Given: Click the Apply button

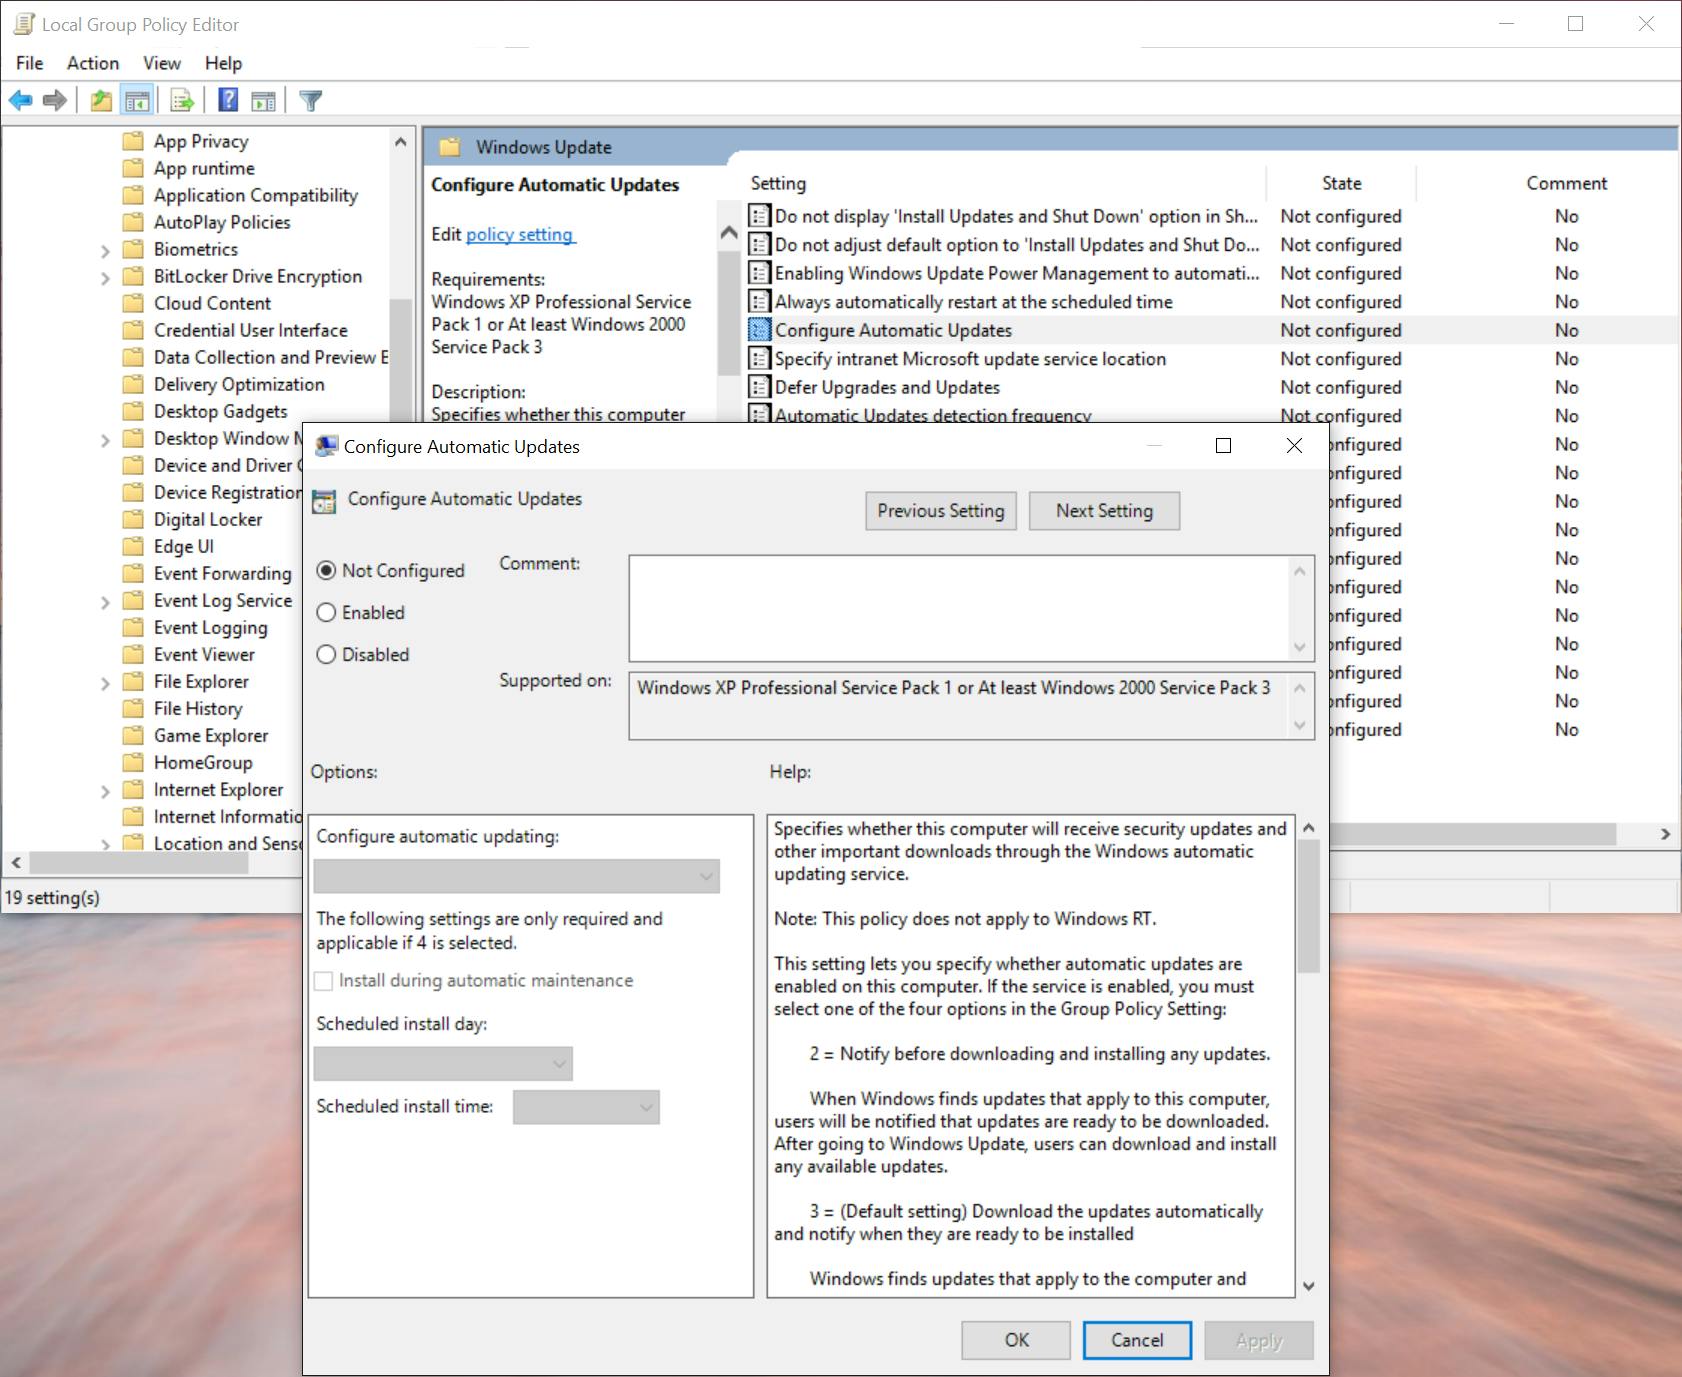Looking at the screenshot, I should (1259, 1340).
